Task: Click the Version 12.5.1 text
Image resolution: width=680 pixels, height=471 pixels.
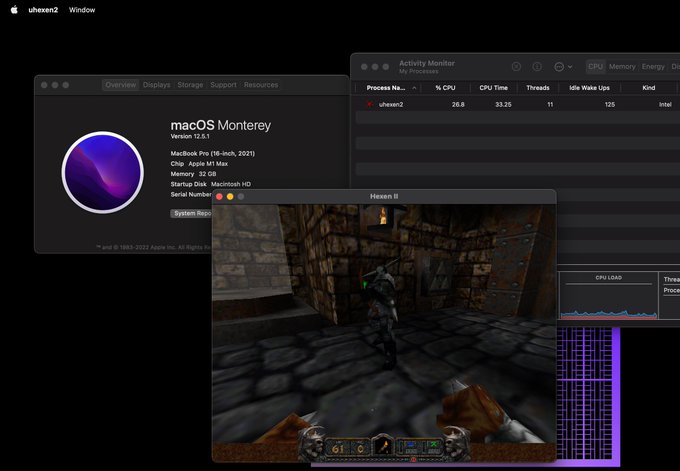Action: click(190, 136)
